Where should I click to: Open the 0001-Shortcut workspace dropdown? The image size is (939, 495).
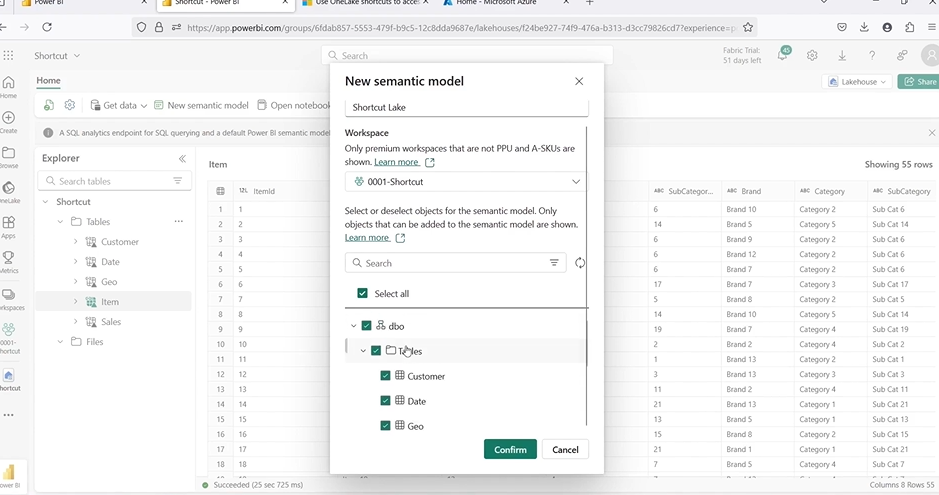pos(466,181)
